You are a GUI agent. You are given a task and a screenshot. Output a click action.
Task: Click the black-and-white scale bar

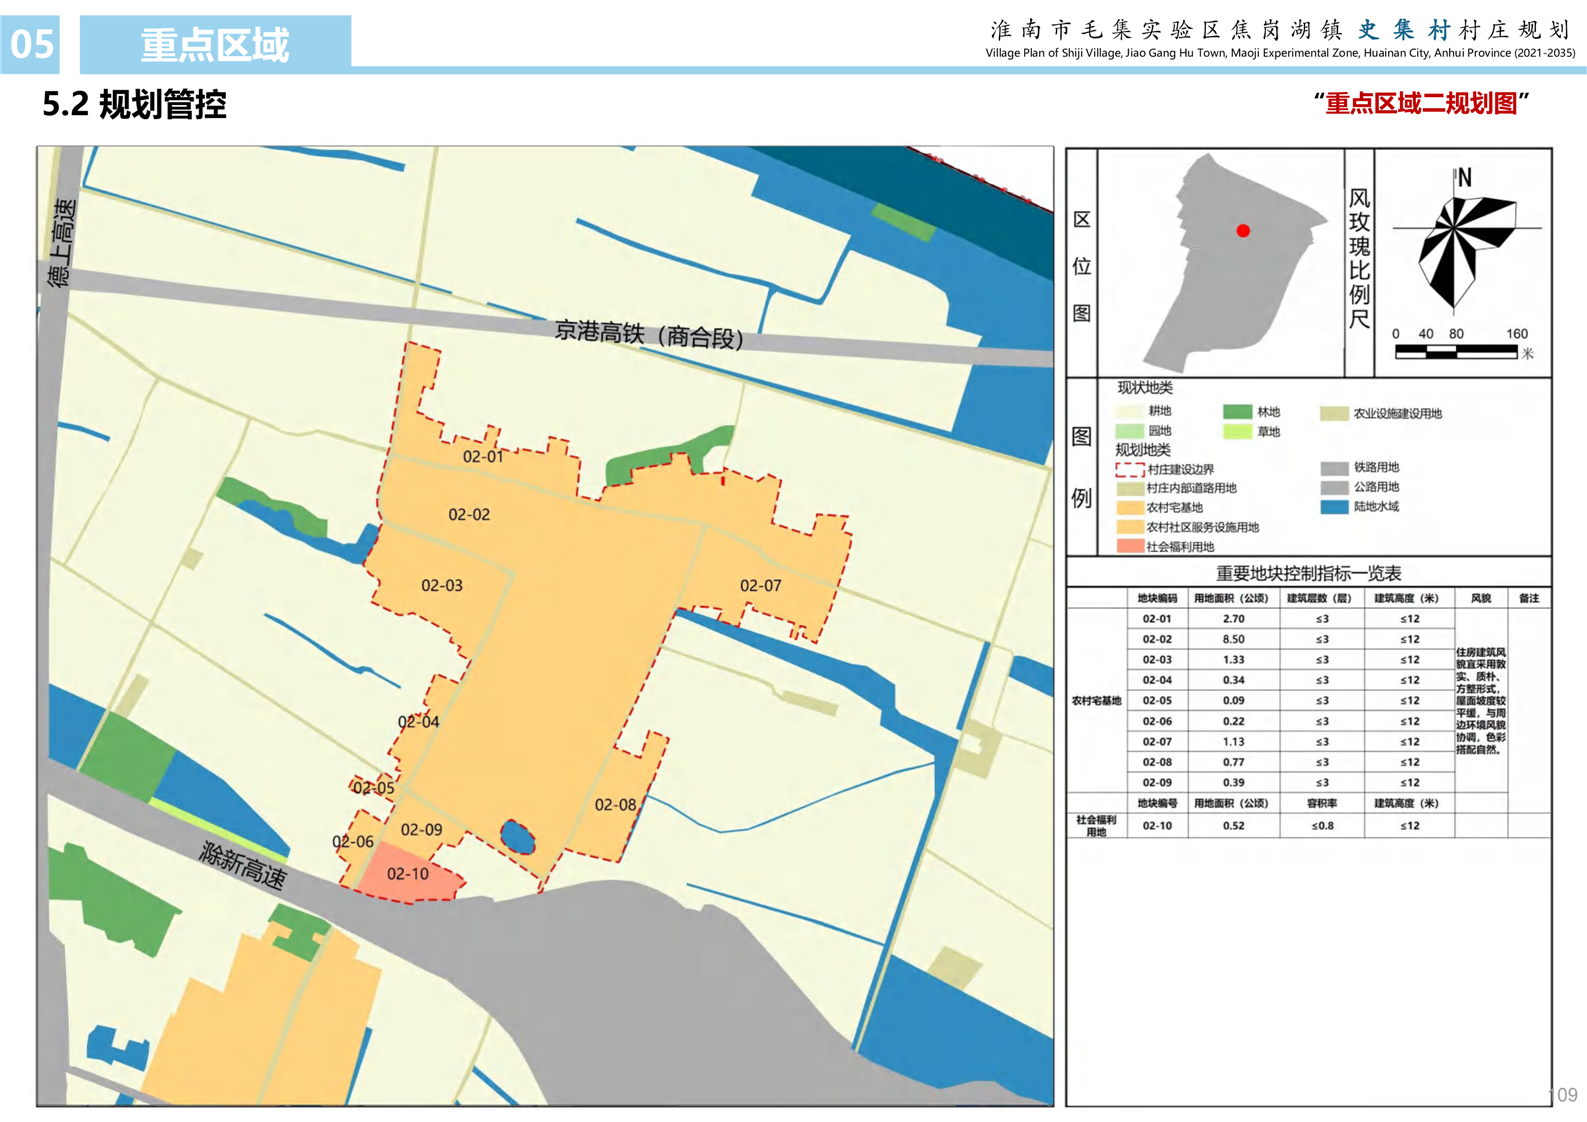pos(1456,351)
